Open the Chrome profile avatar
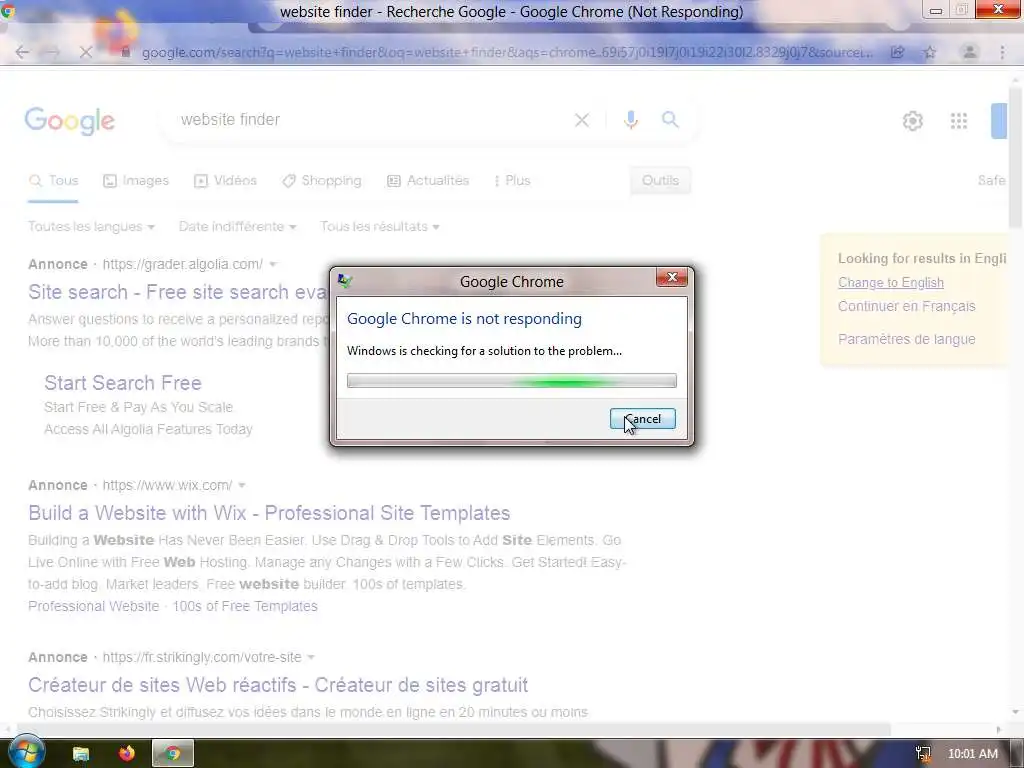Screen dimensions: 1024x768 pos(970,52)
